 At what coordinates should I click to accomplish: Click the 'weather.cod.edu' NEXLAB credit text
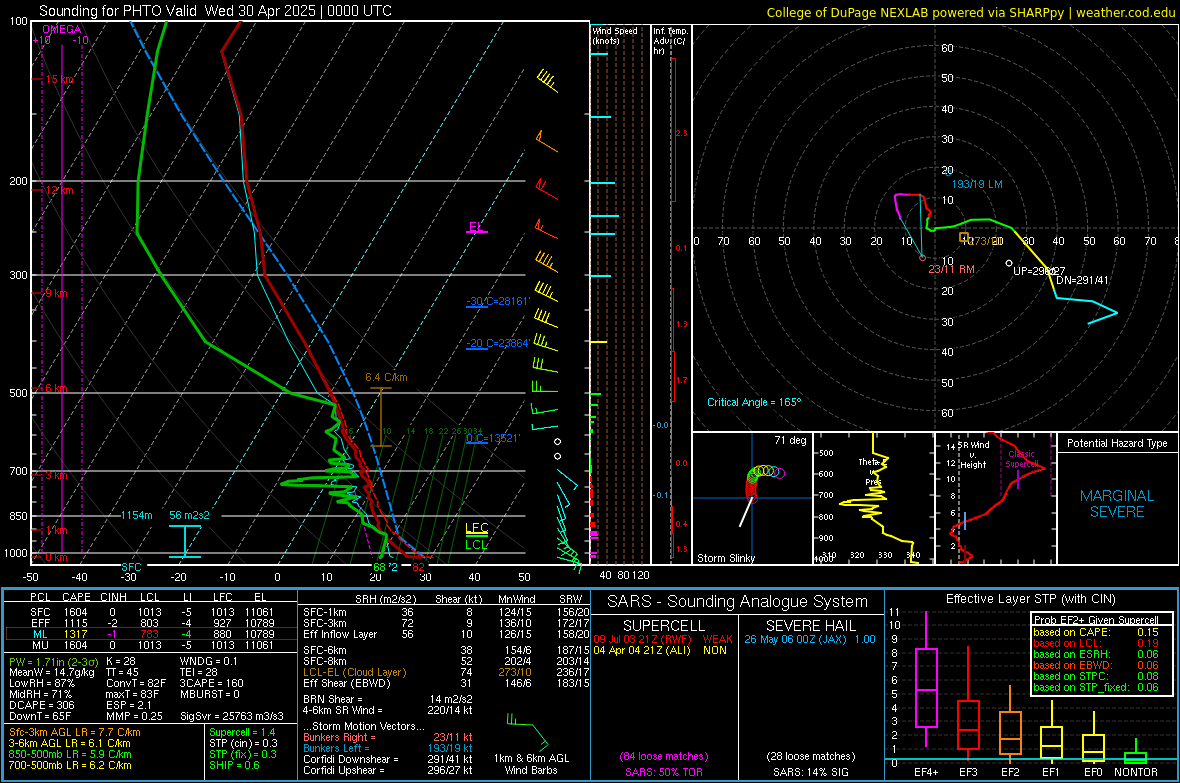1125,12
